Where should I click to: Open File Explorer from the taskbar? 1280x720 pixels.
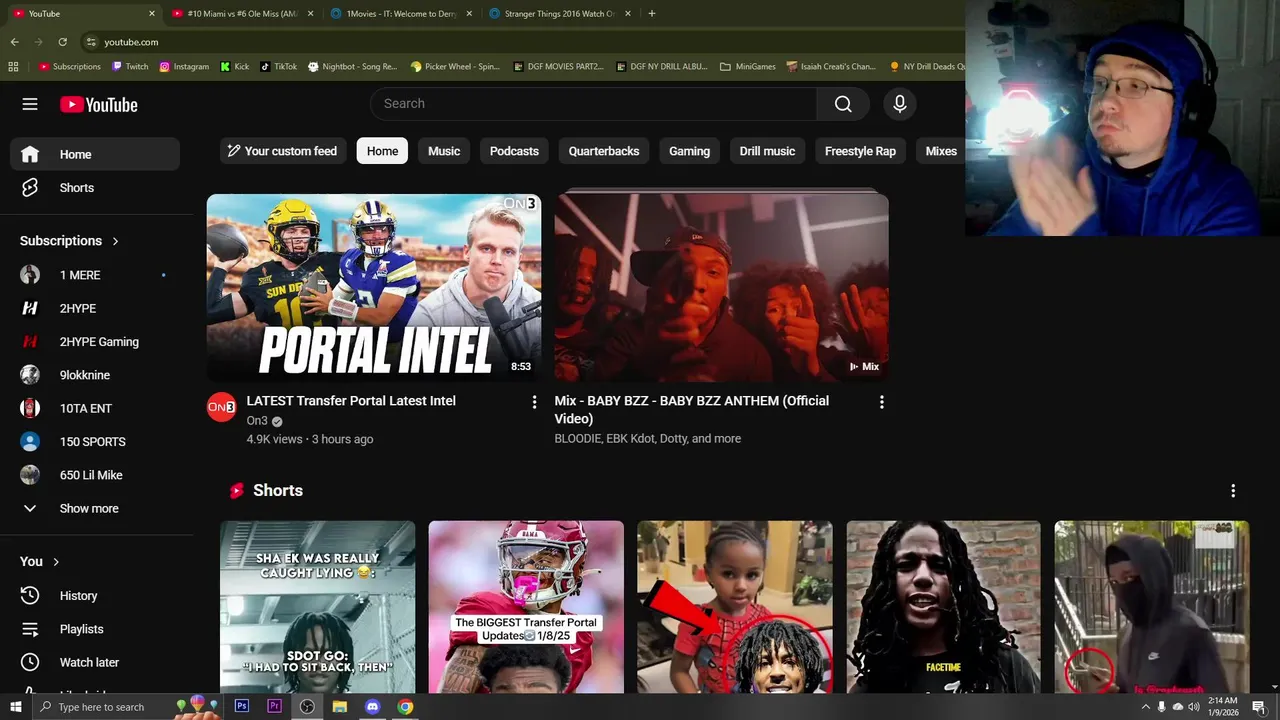tap(340, 706)
